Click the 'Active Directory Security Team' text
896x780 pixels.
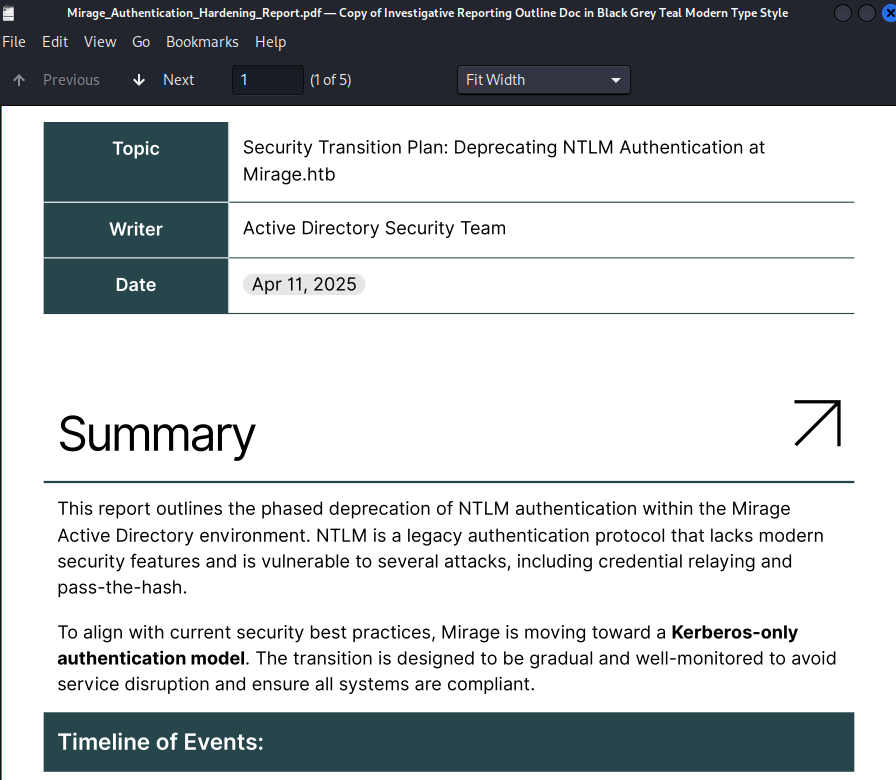[x=374, y=228]
